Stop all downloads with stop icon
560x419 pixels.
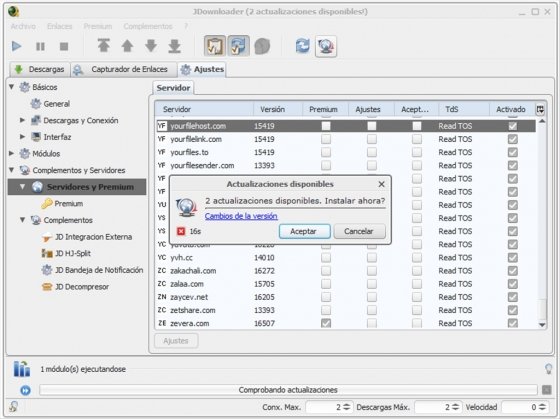click(64, 46)
